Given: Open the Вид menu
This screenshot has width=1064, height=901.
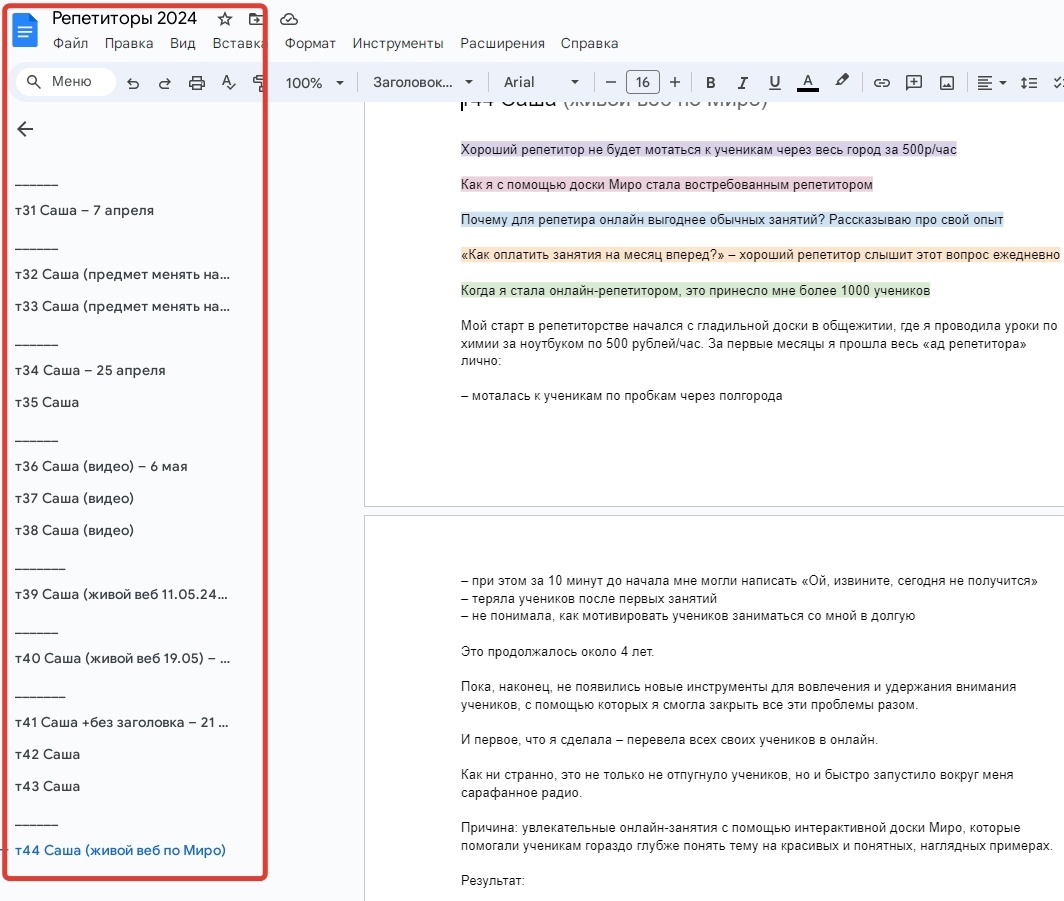Looking at the screenshot, I should [x=183, y=43].
